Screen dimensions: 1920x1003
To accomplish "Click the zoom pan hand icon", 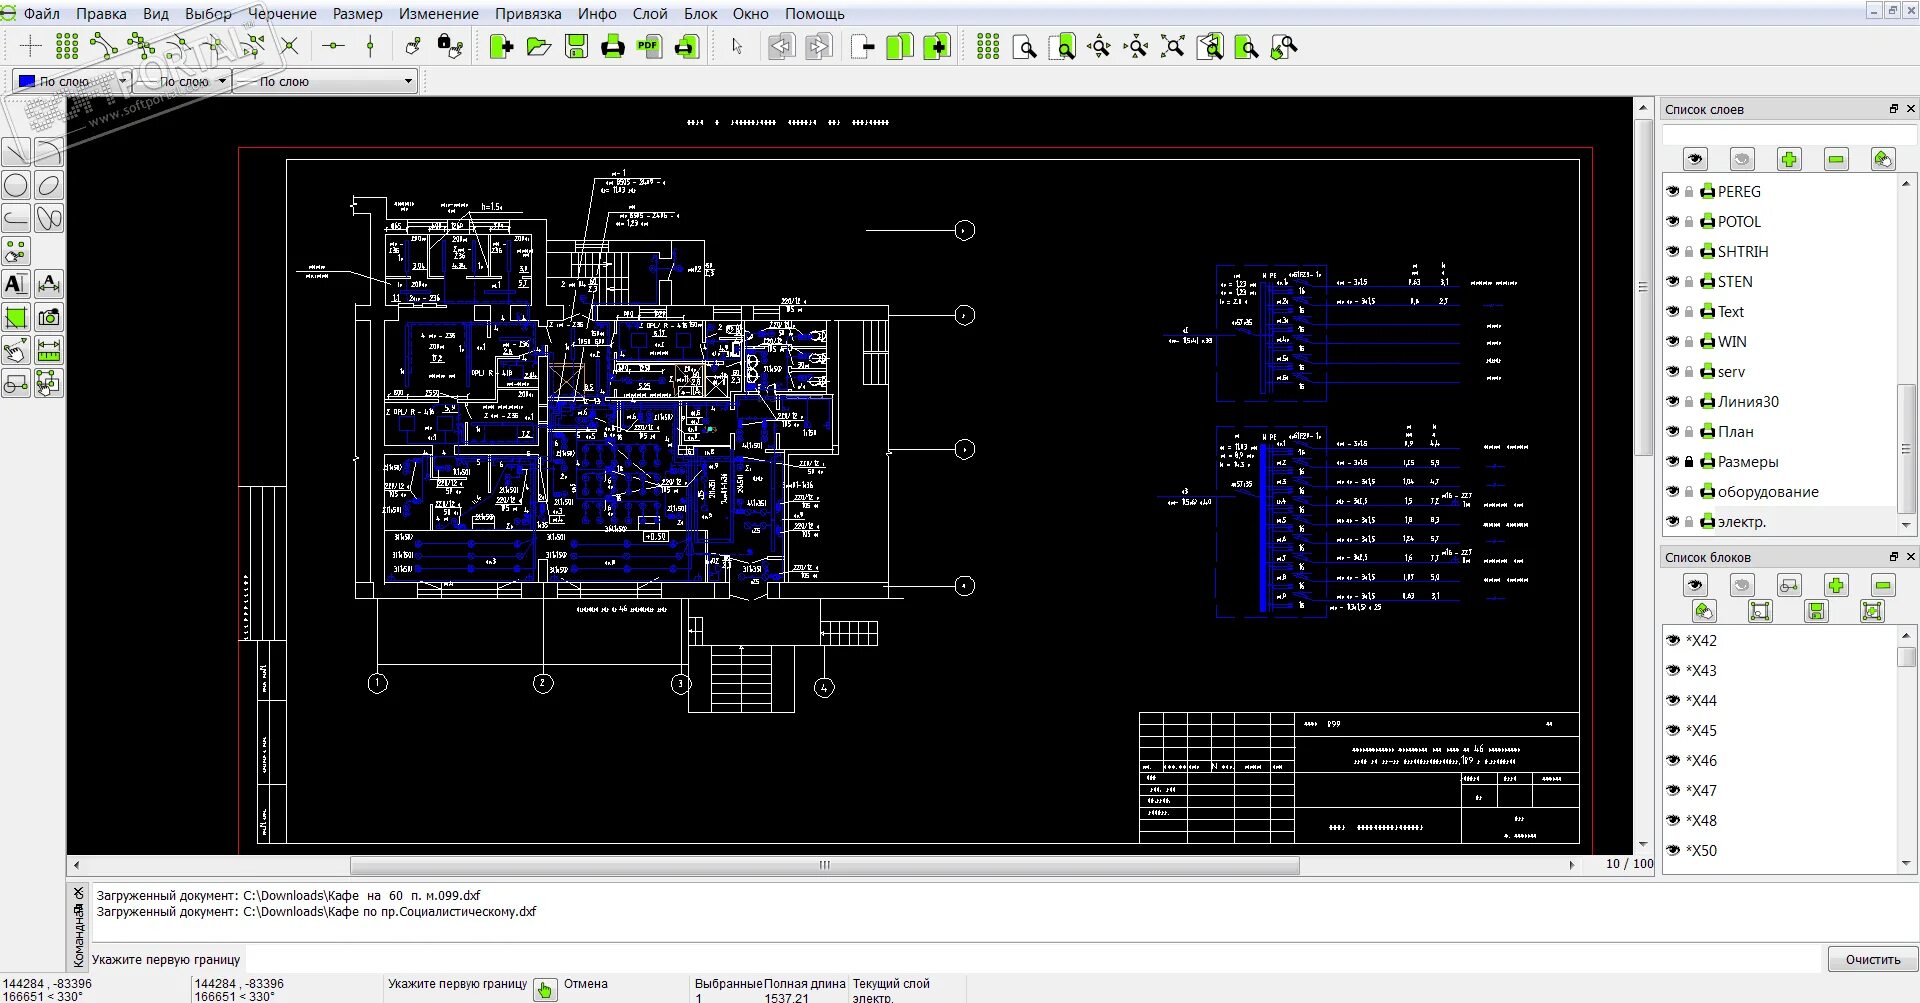I will (1283, 46).
